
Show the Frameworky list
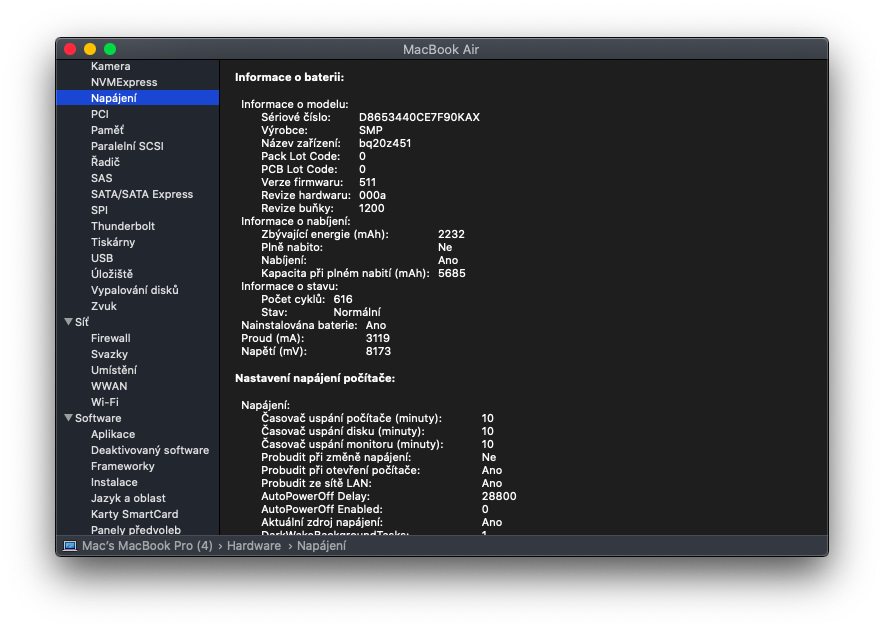[122, 466]
